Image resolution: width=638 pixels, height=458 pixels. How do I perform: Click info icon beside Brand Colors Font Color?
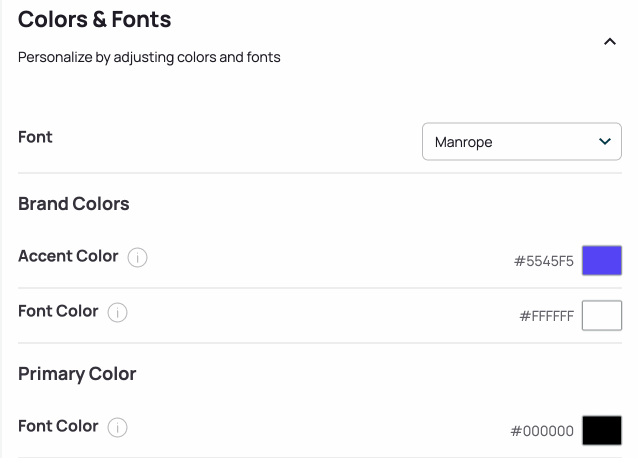pyautogui.click(x=118, y=312)
